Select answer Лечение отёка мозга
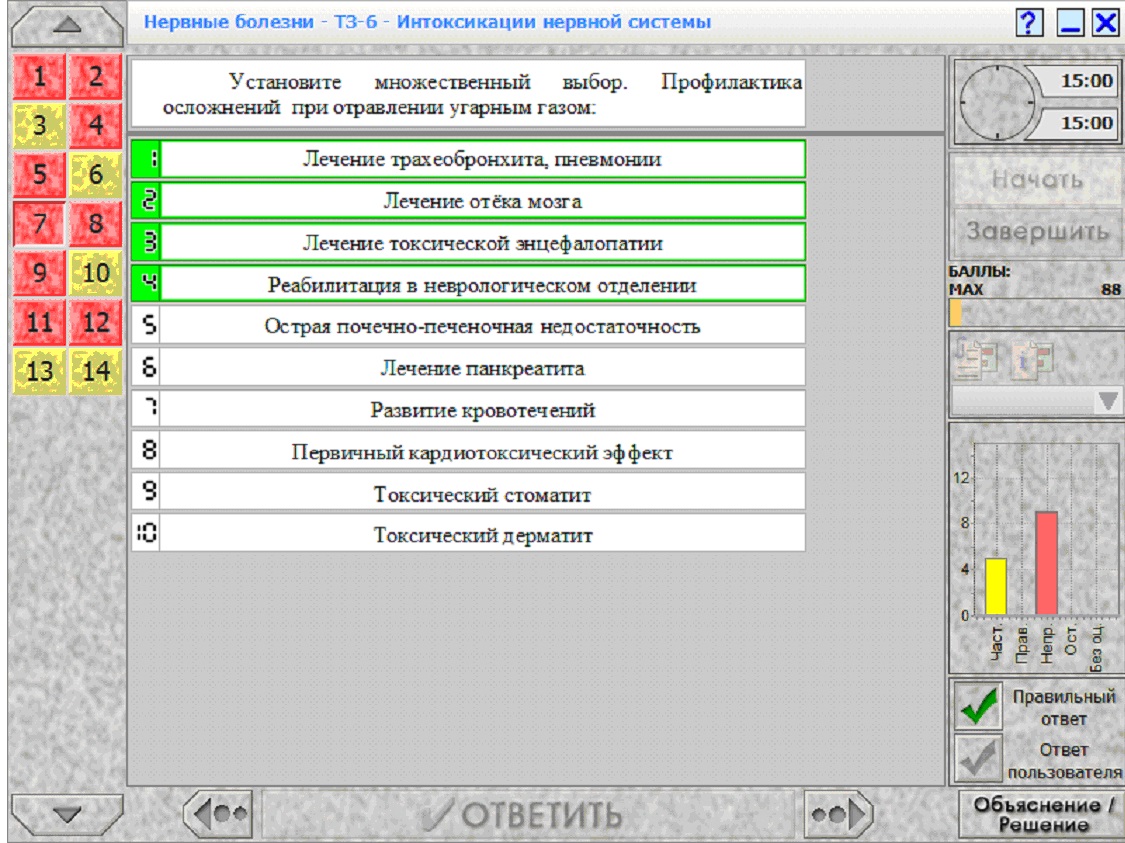This screenshot has width=1125, height=843. (x=469, y=200)
